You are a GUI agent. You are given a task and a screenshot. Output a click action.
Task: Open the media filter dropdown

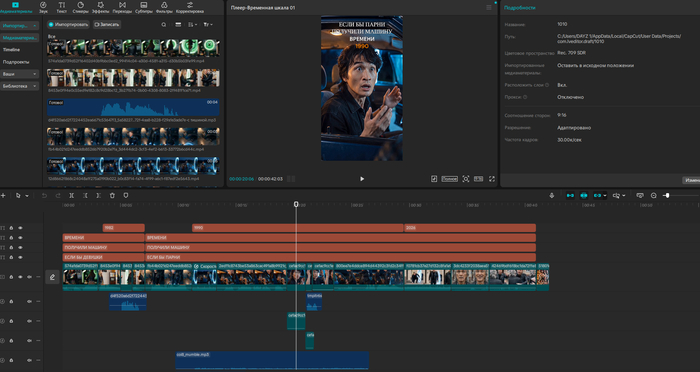(x=208, y=25)
